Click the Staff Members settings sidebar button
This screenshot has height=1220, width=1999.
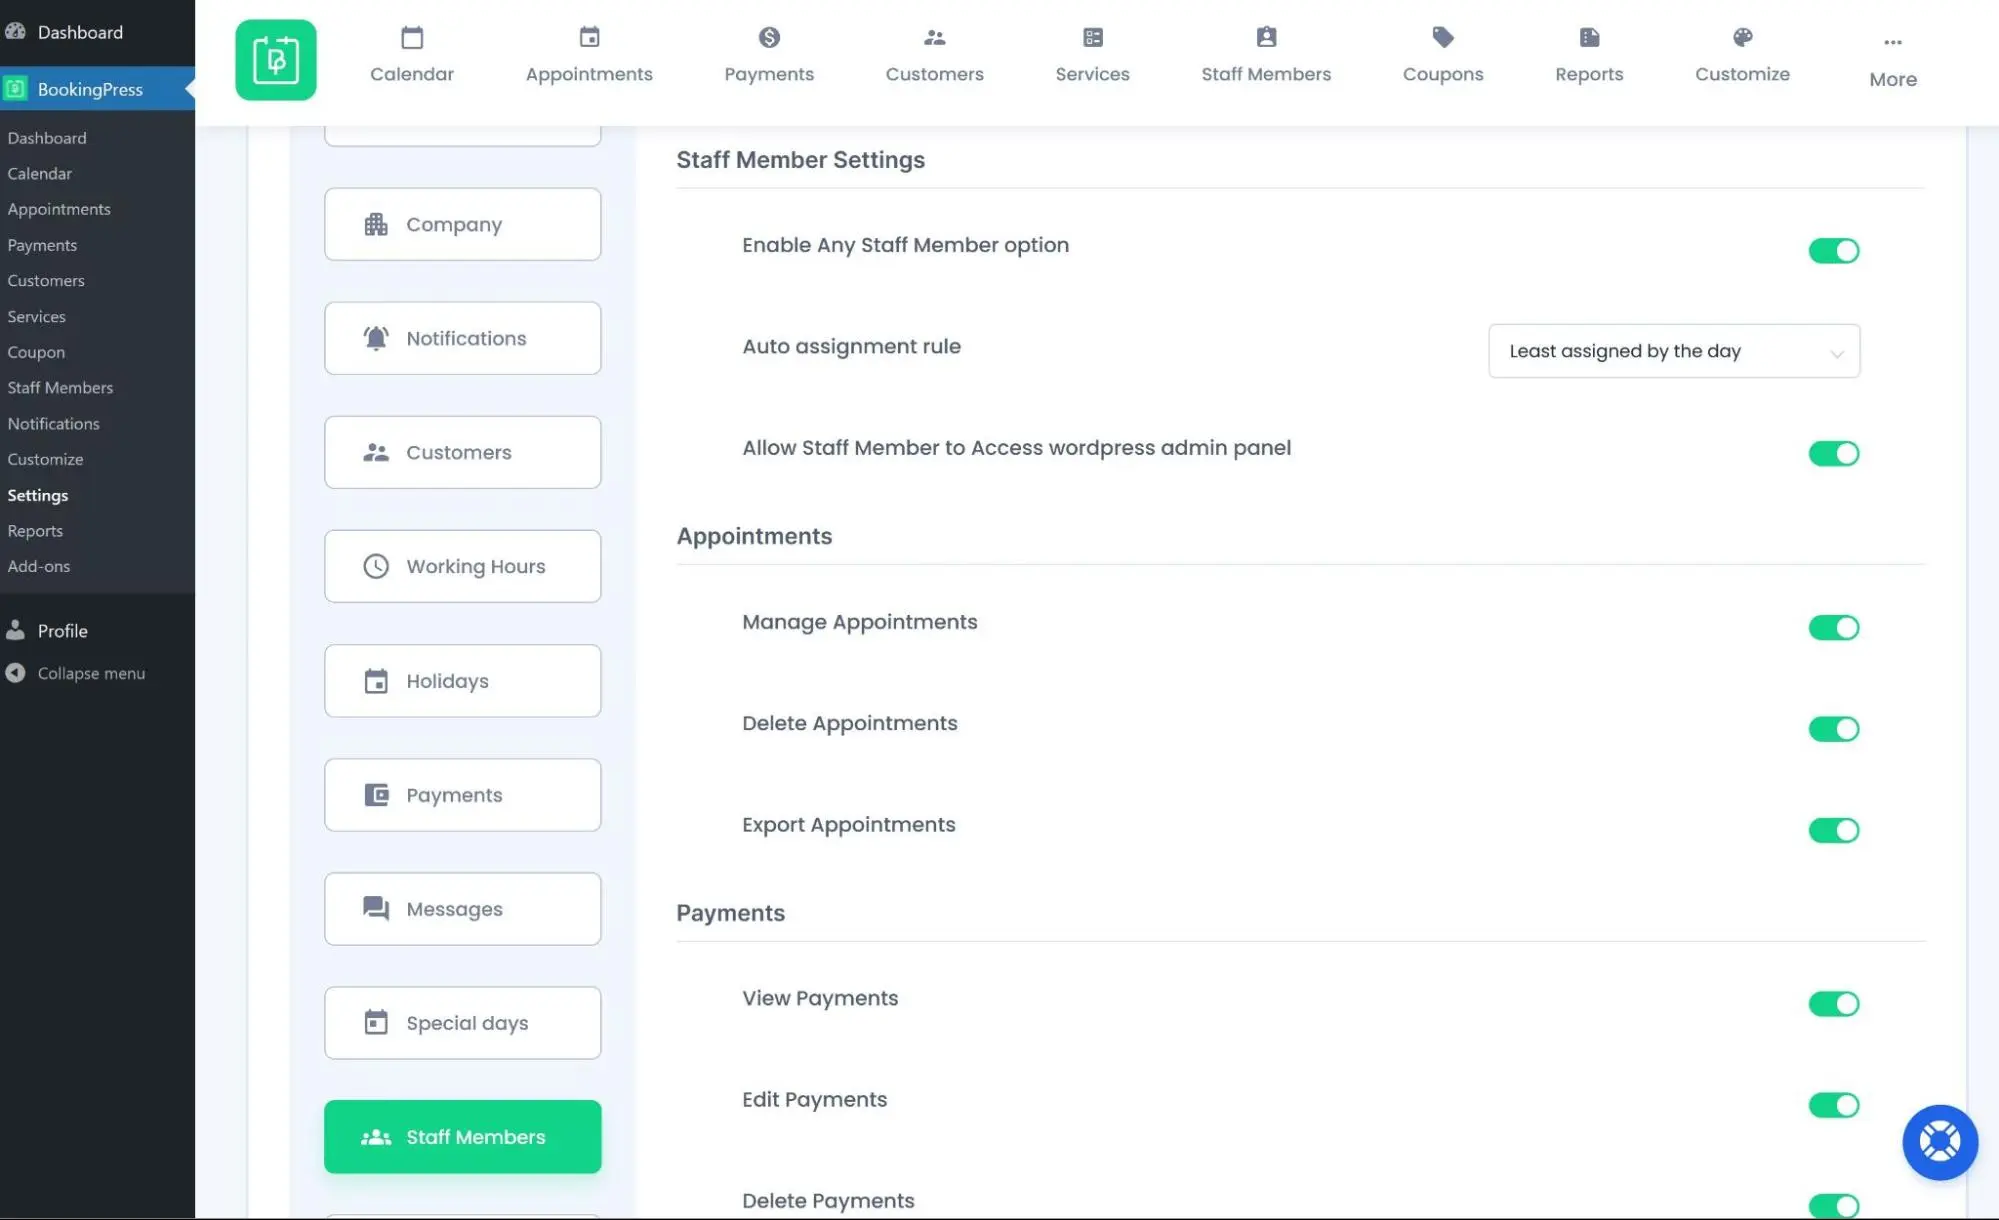(463, 1137)
